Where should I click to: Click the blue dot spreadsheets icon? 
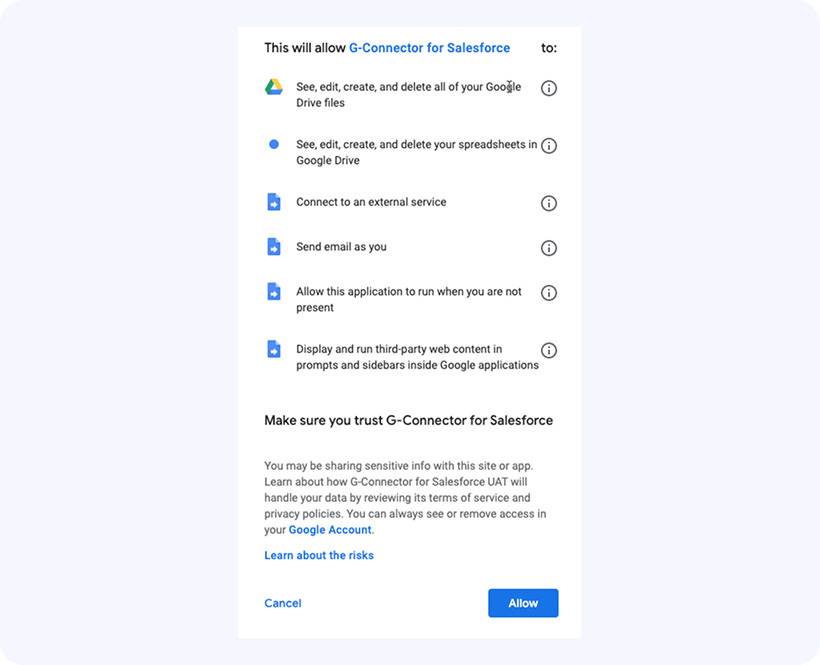274,145
